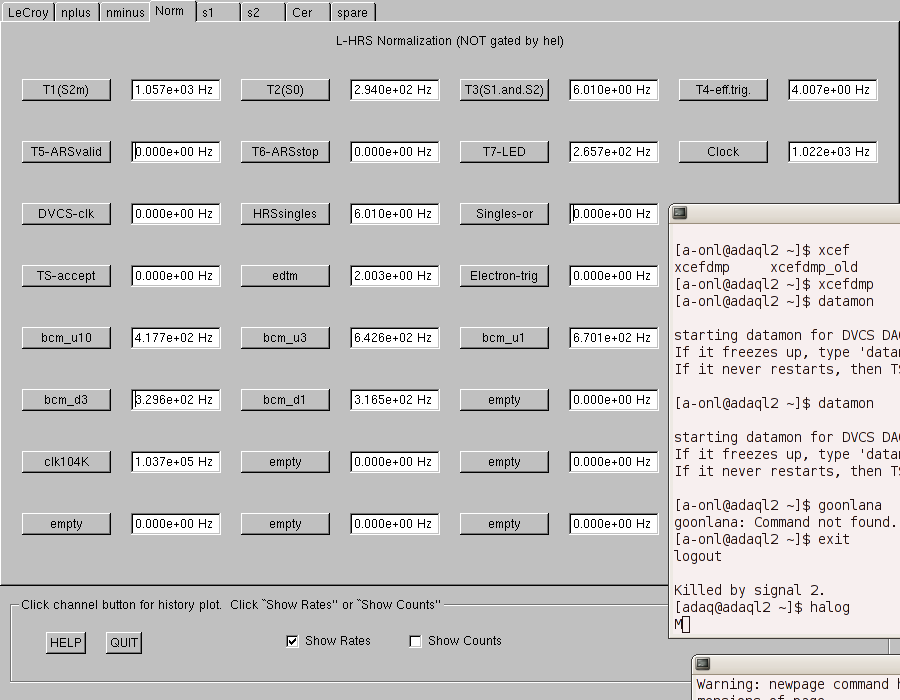The width and height of the screenshot is (900, 700).
Task: Click 'goonlana: Command not found.' terminal line
Action: point(785,523)
